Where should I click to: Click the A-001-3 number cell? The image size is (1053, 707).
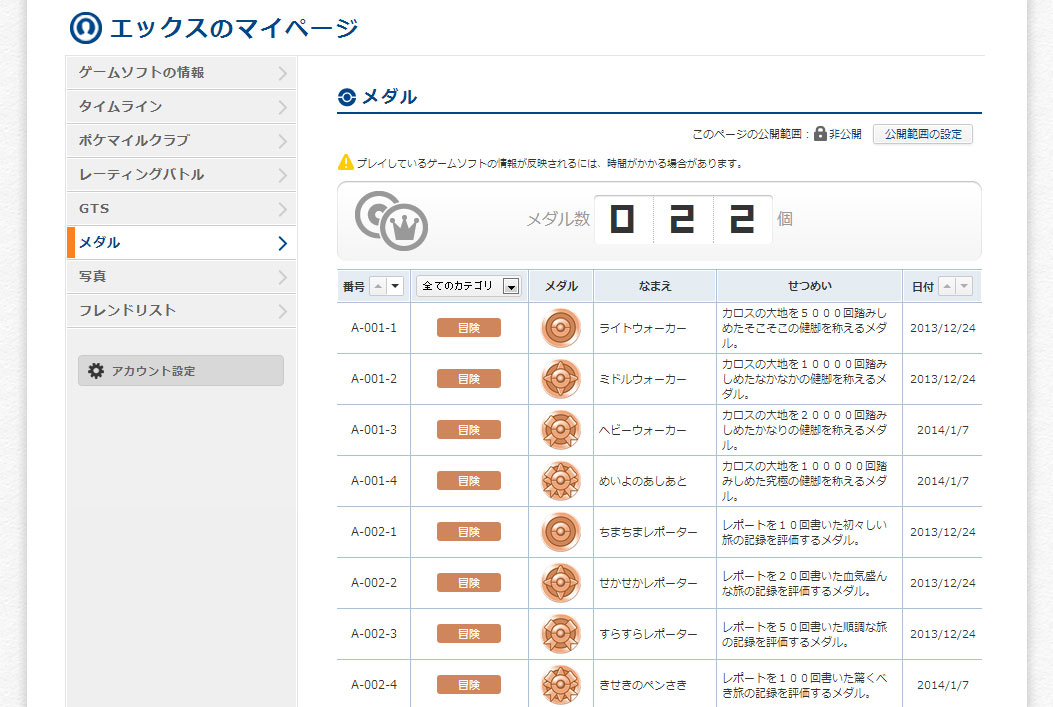click(373, 430)
